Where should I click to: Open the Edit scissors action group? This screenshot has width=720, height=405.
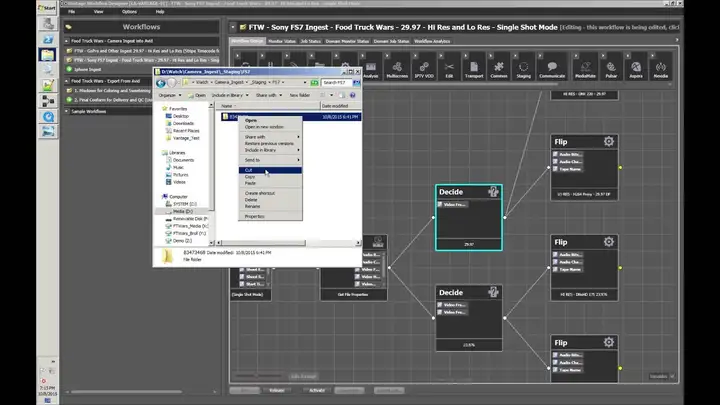click(449, 69)
